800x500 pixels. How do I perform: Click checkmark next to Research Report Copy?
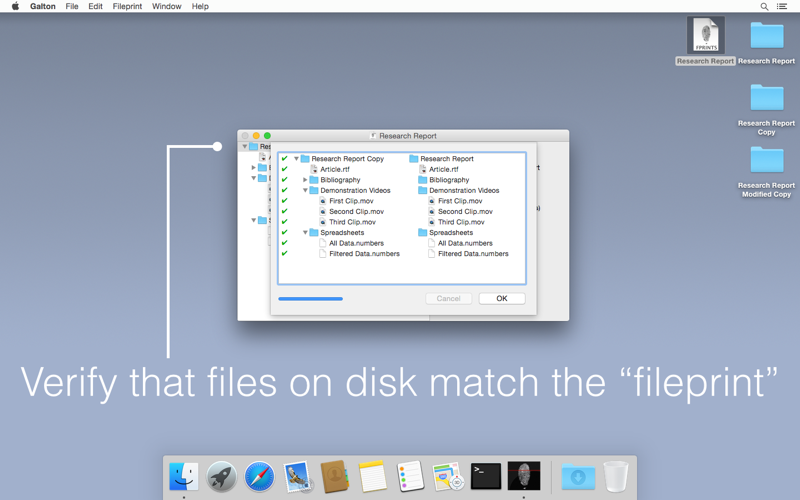285,159
